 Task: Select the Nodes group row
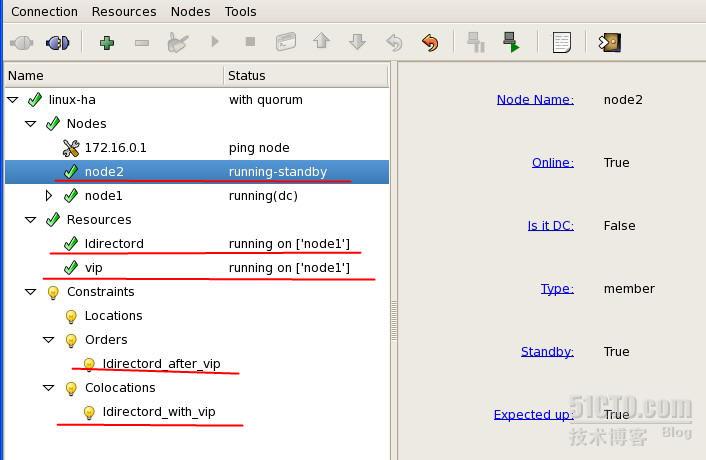pos(197,123)
